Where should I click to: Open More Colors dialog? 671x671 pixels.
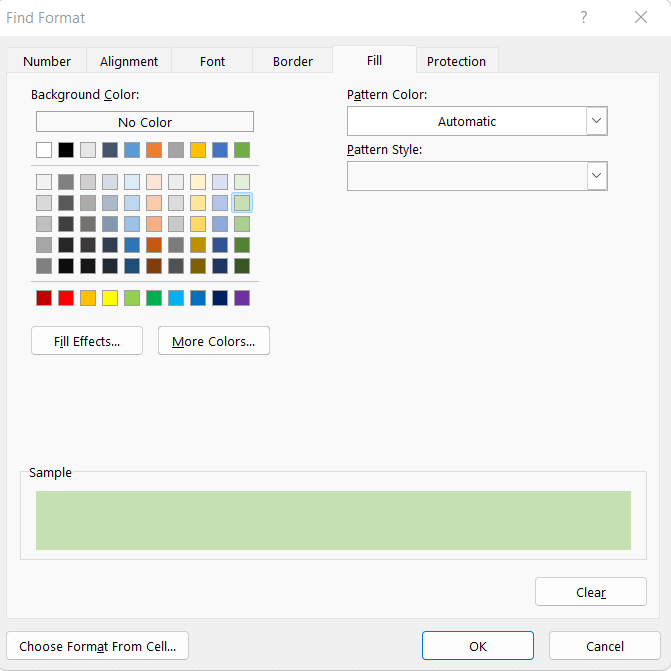click(214, 341)
